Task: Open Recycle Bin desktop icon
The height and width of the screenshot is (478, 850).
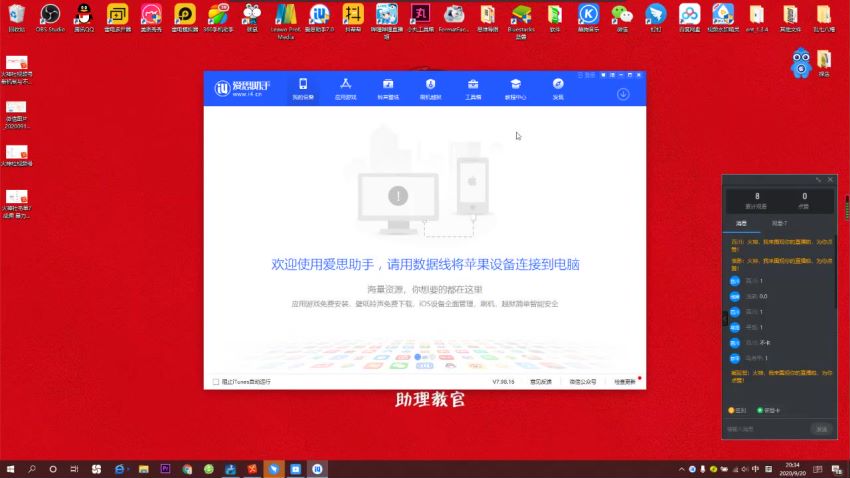Action: pyautogui.click(x=17, y=18)
